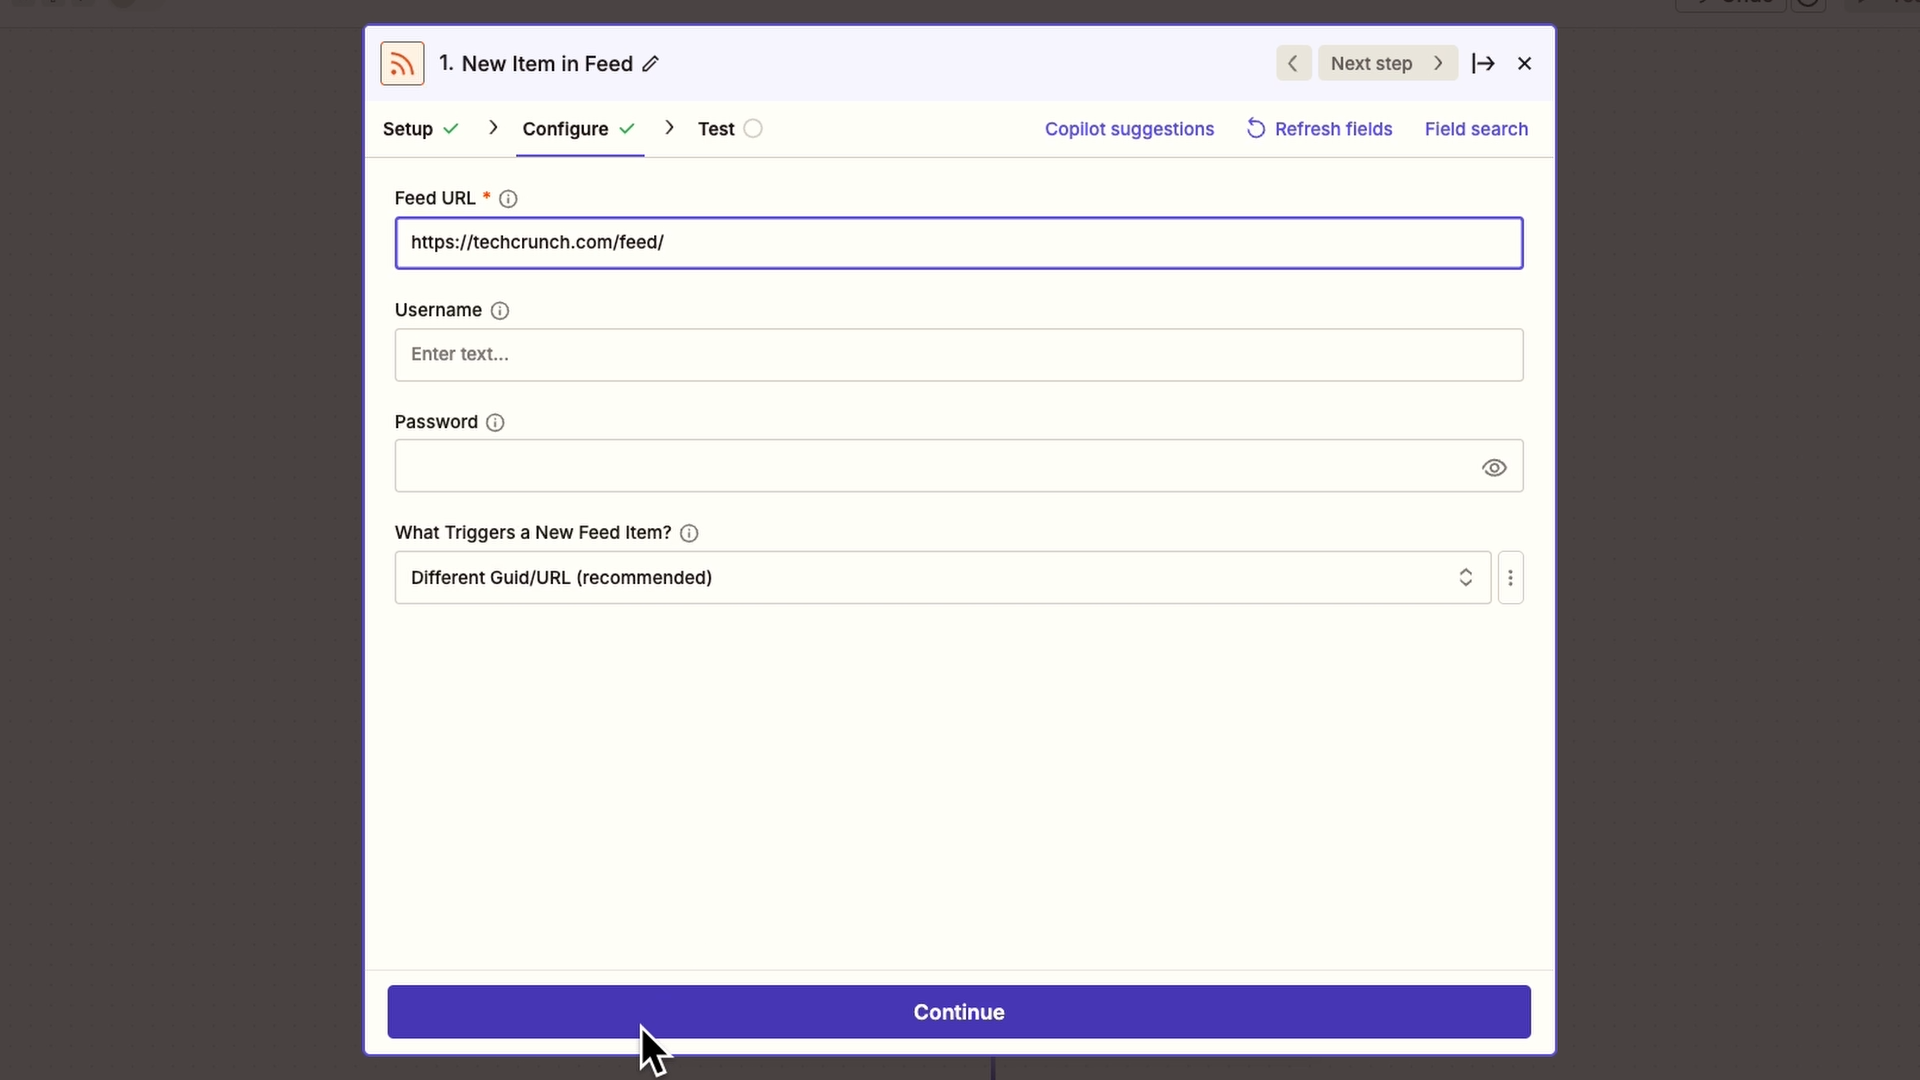Screen dimensions: 1920x1080
Task: Click the RSS trigger app icon
Action: (402, 63)
